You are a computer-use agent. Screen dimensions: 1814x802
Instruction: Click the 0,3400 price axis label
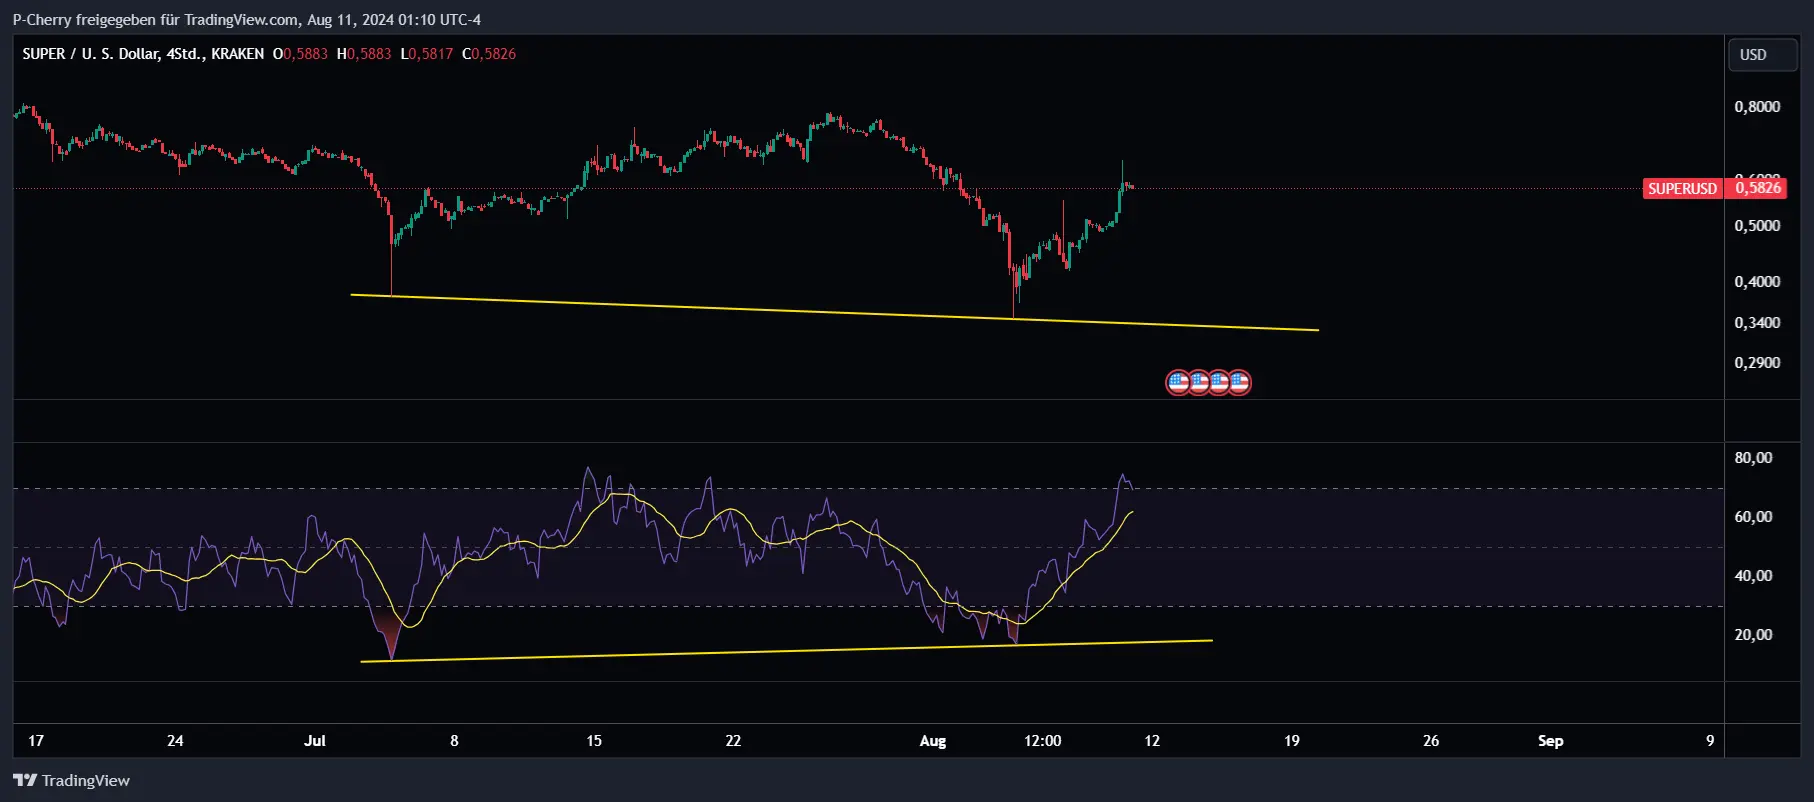(1757, 323)
